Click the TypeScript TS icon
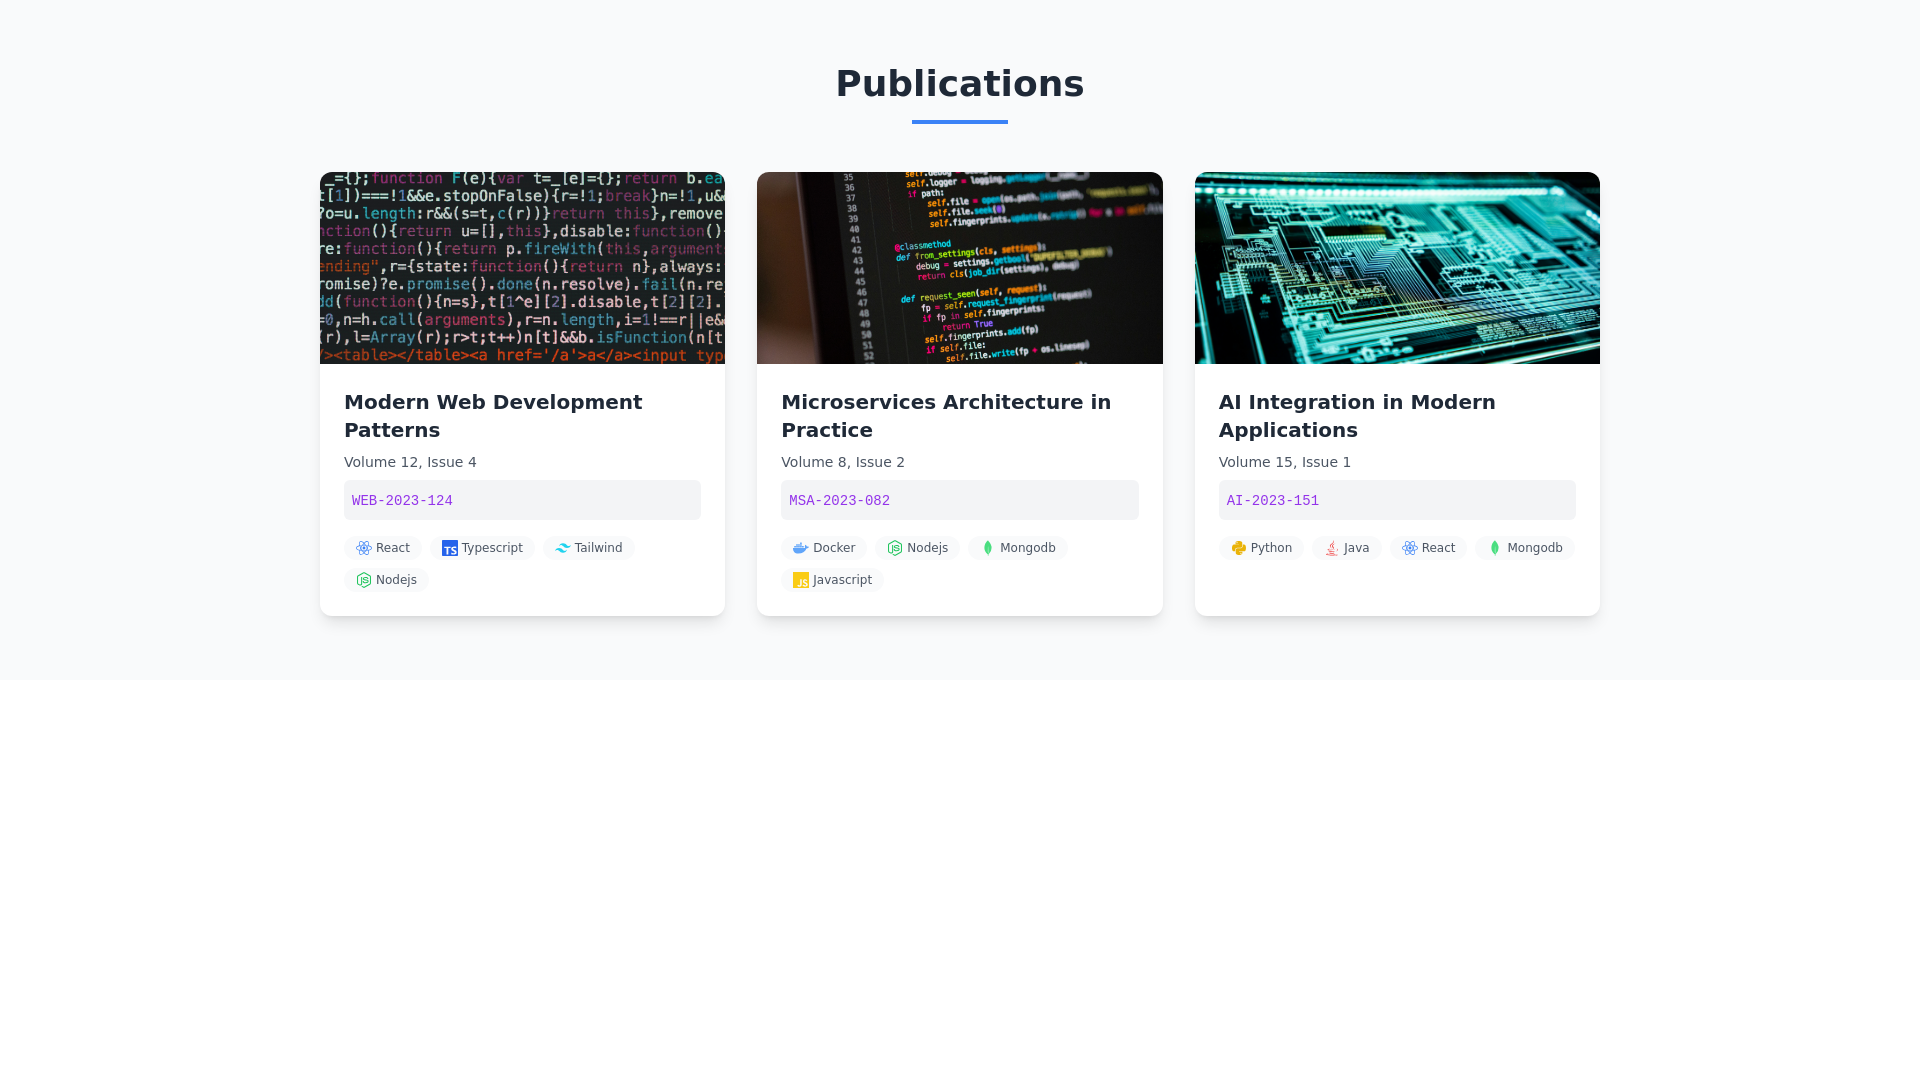Image resolution: width=1920 pixels, height=1080 pixels. tap(450, 548)
